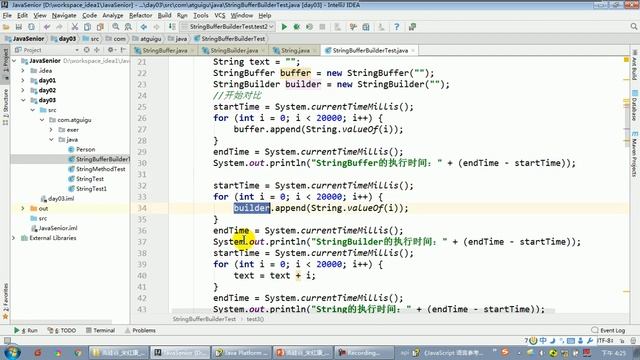Click the Project panel settings gear
This screenshot has height=360, width=640.
(110, 50)
